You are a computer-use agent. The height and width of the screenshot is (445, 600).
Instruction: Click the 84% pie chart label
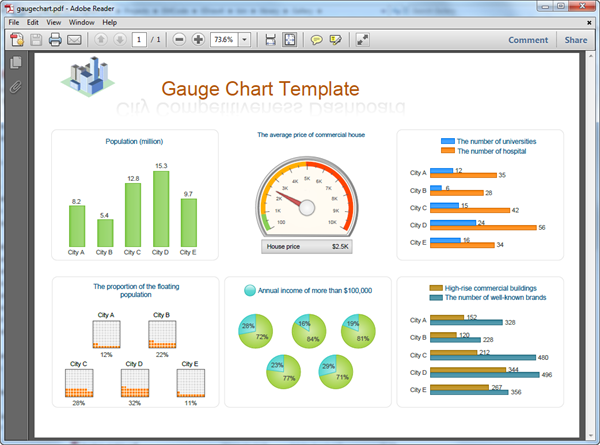(x=313, y=339)
